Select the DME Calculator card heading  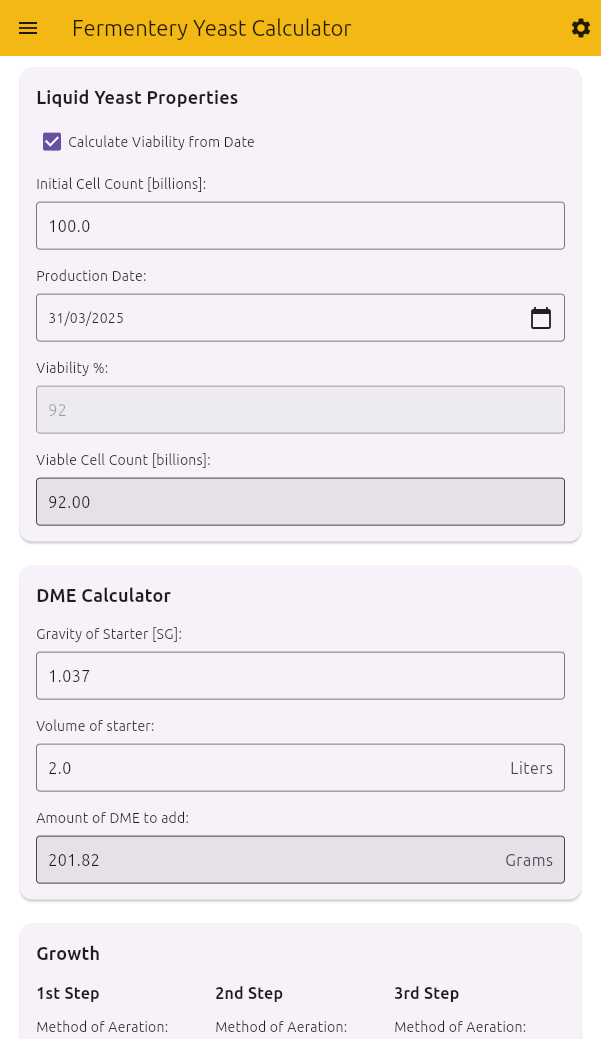(x=103, y=596)
